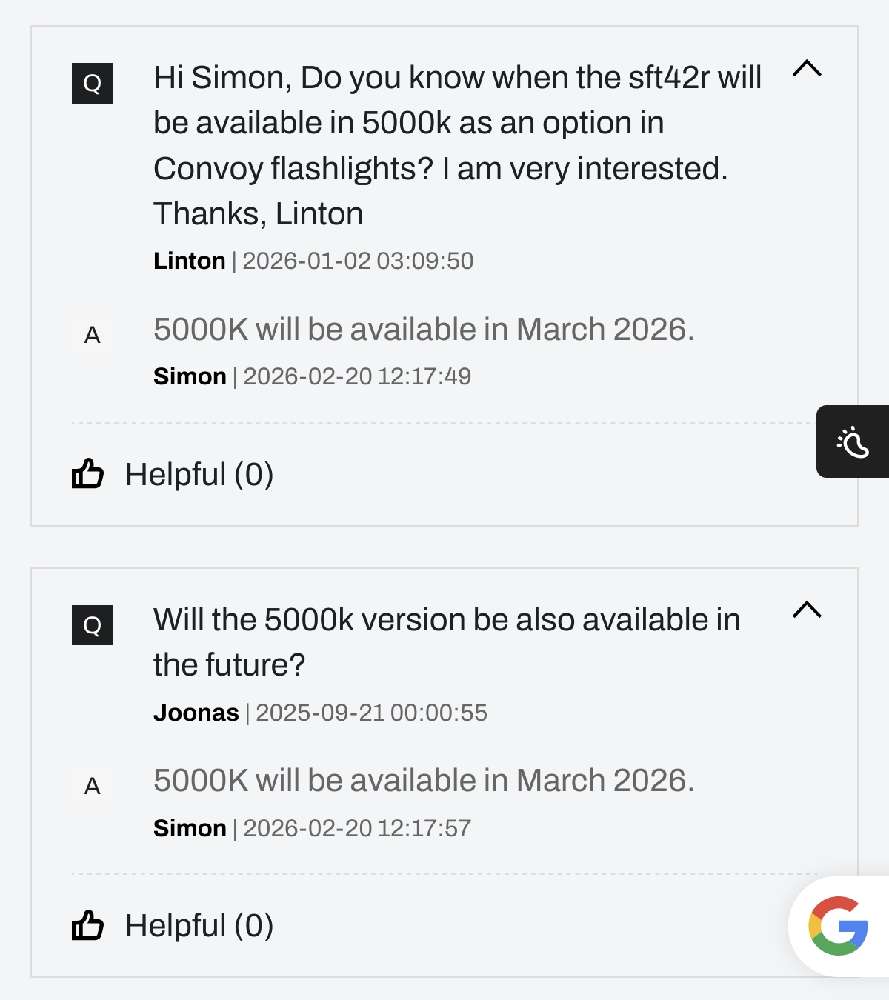Click the author name Linton
This screenshot has height=1000, width=889.
(189, 261)
